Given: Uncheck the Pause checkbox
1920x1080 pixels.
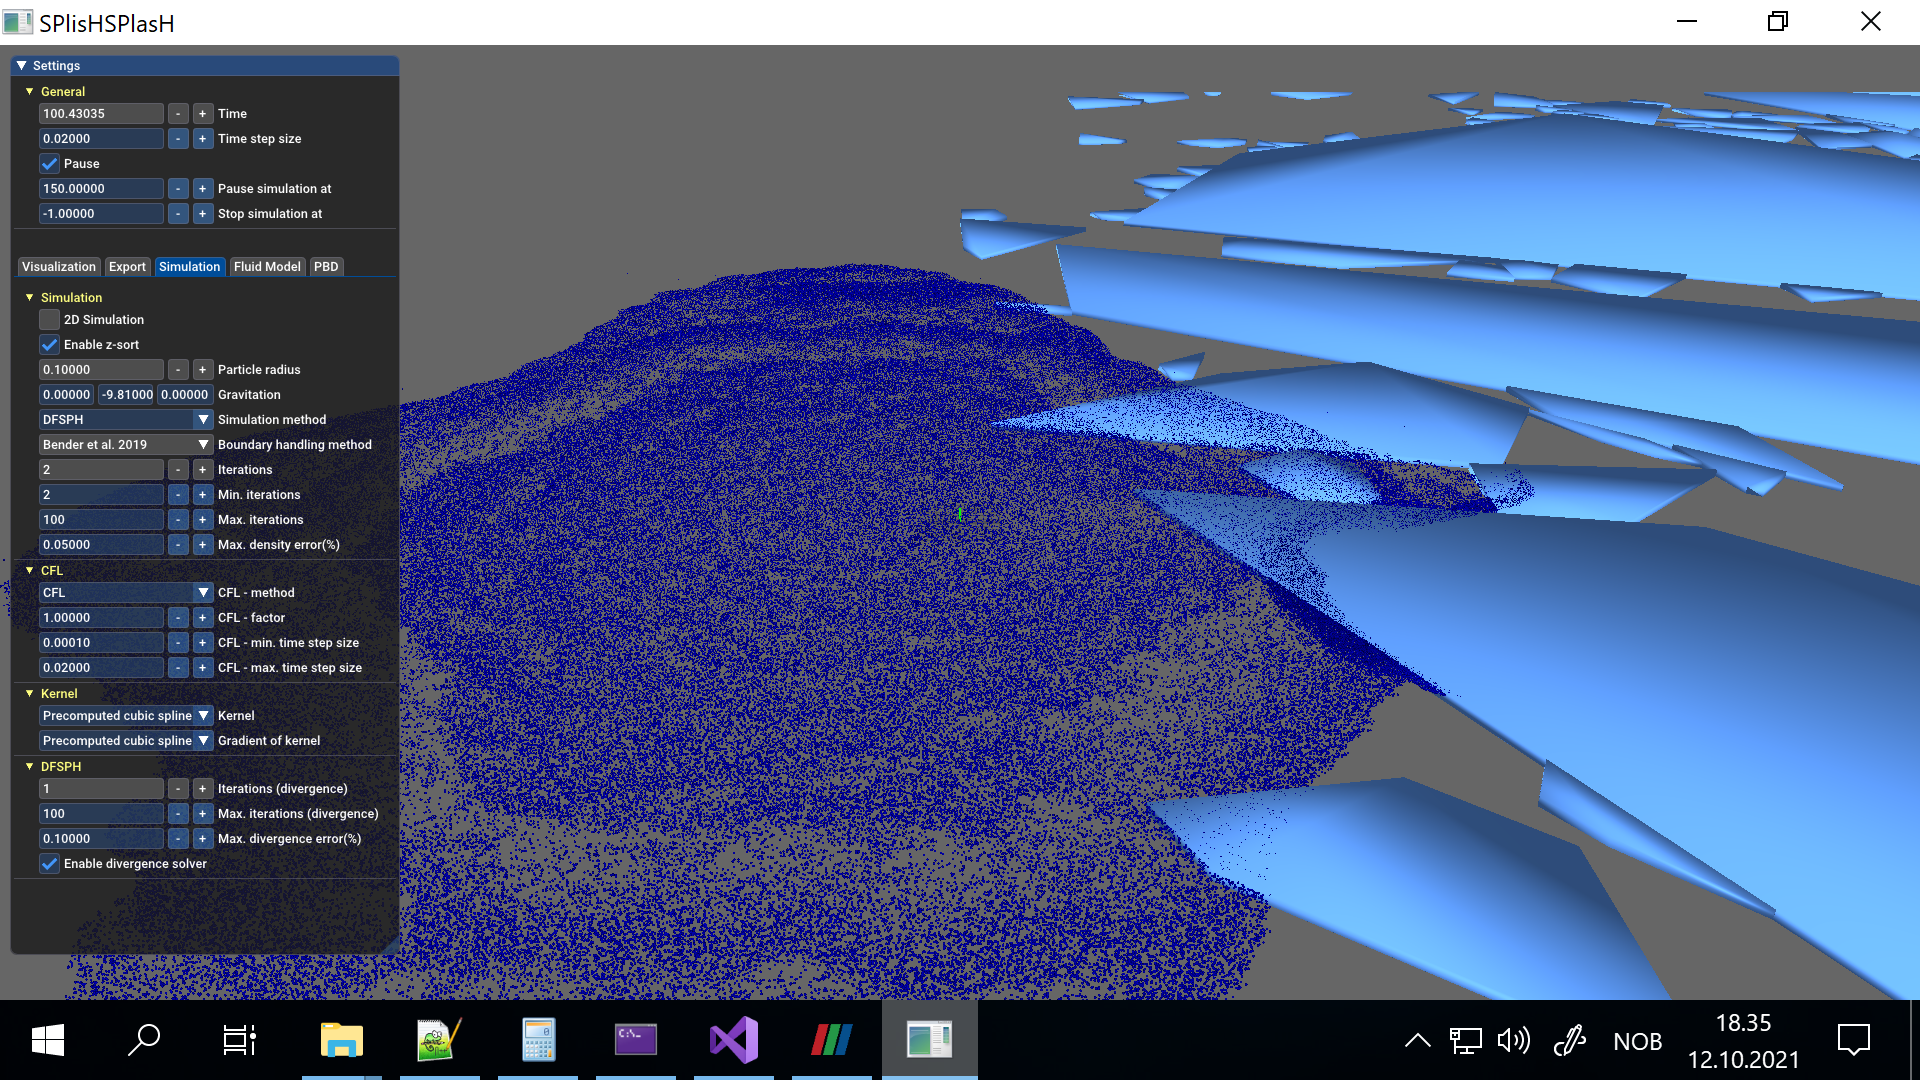Looking at the screenshot, I should coord(49,163).
